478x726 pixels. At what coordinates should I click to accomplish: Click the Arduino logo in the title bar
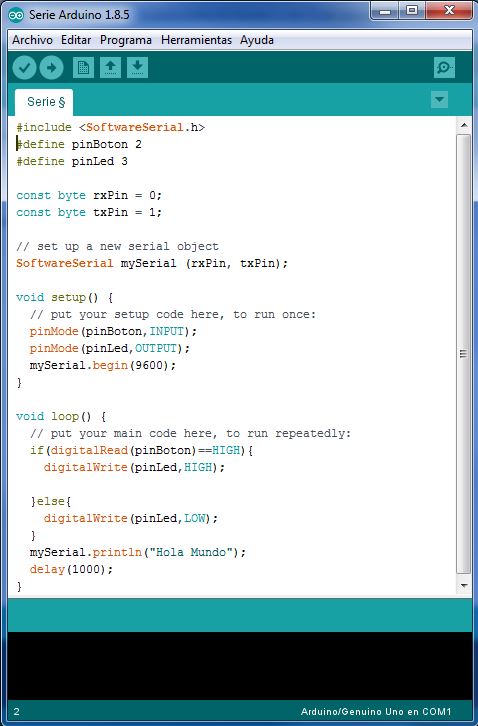[x=16, y=15]
